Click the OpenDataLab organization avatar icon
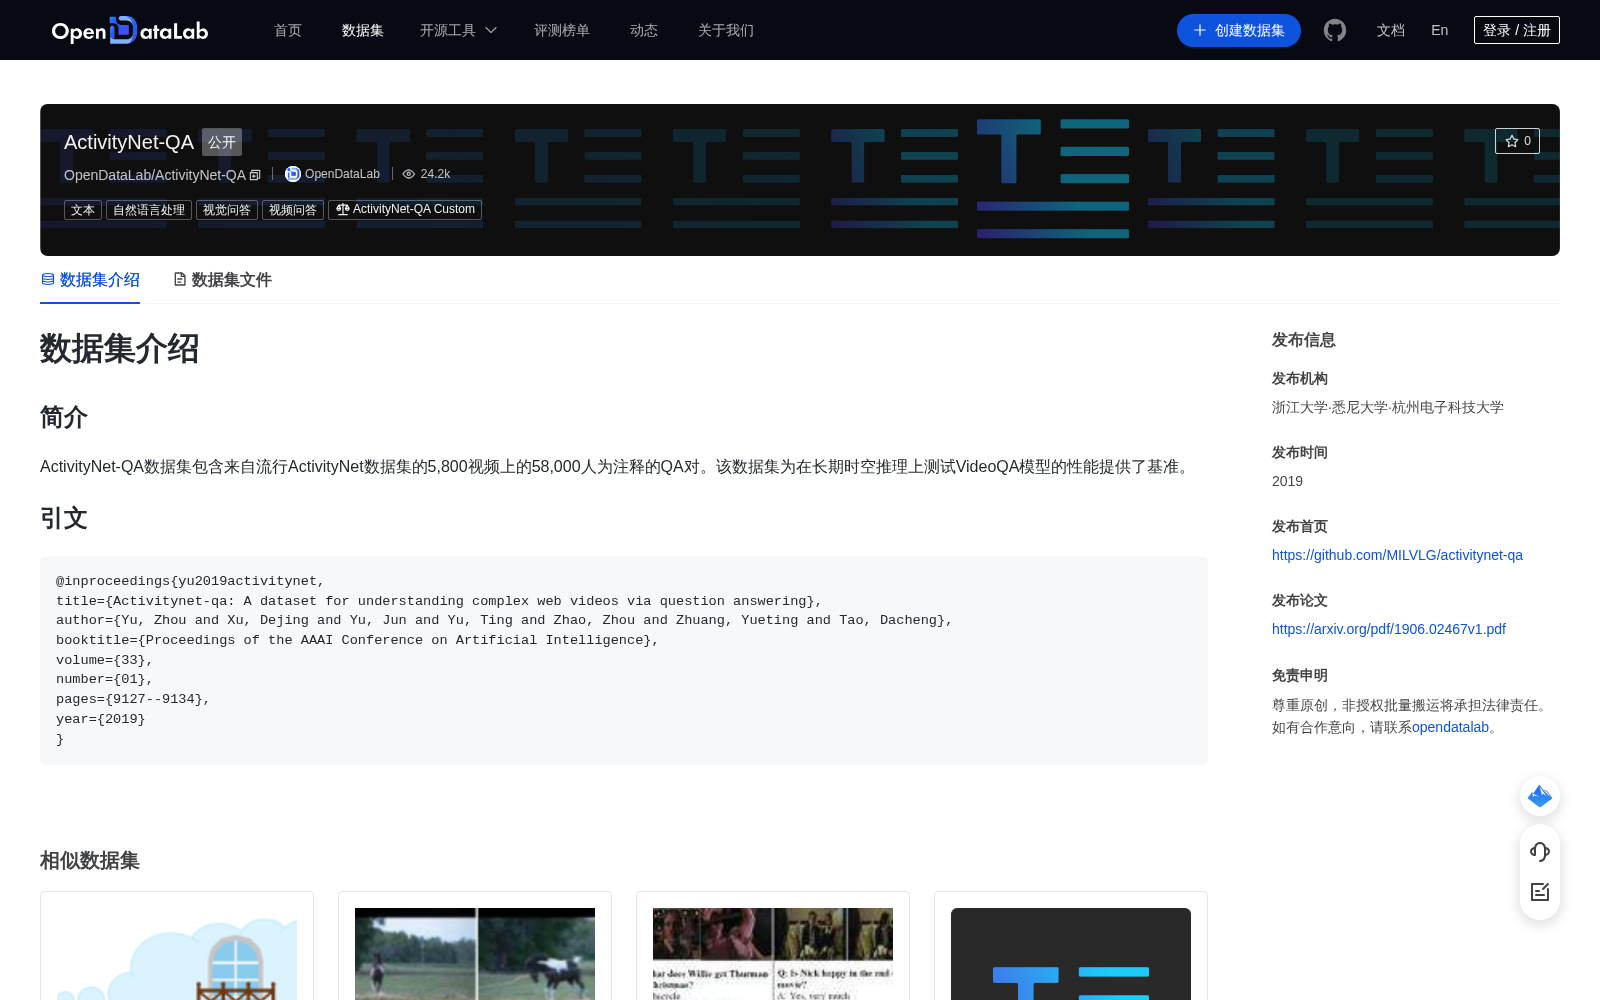The height and width of the screenshot is (1000, 1600). [x=293, y=174]
